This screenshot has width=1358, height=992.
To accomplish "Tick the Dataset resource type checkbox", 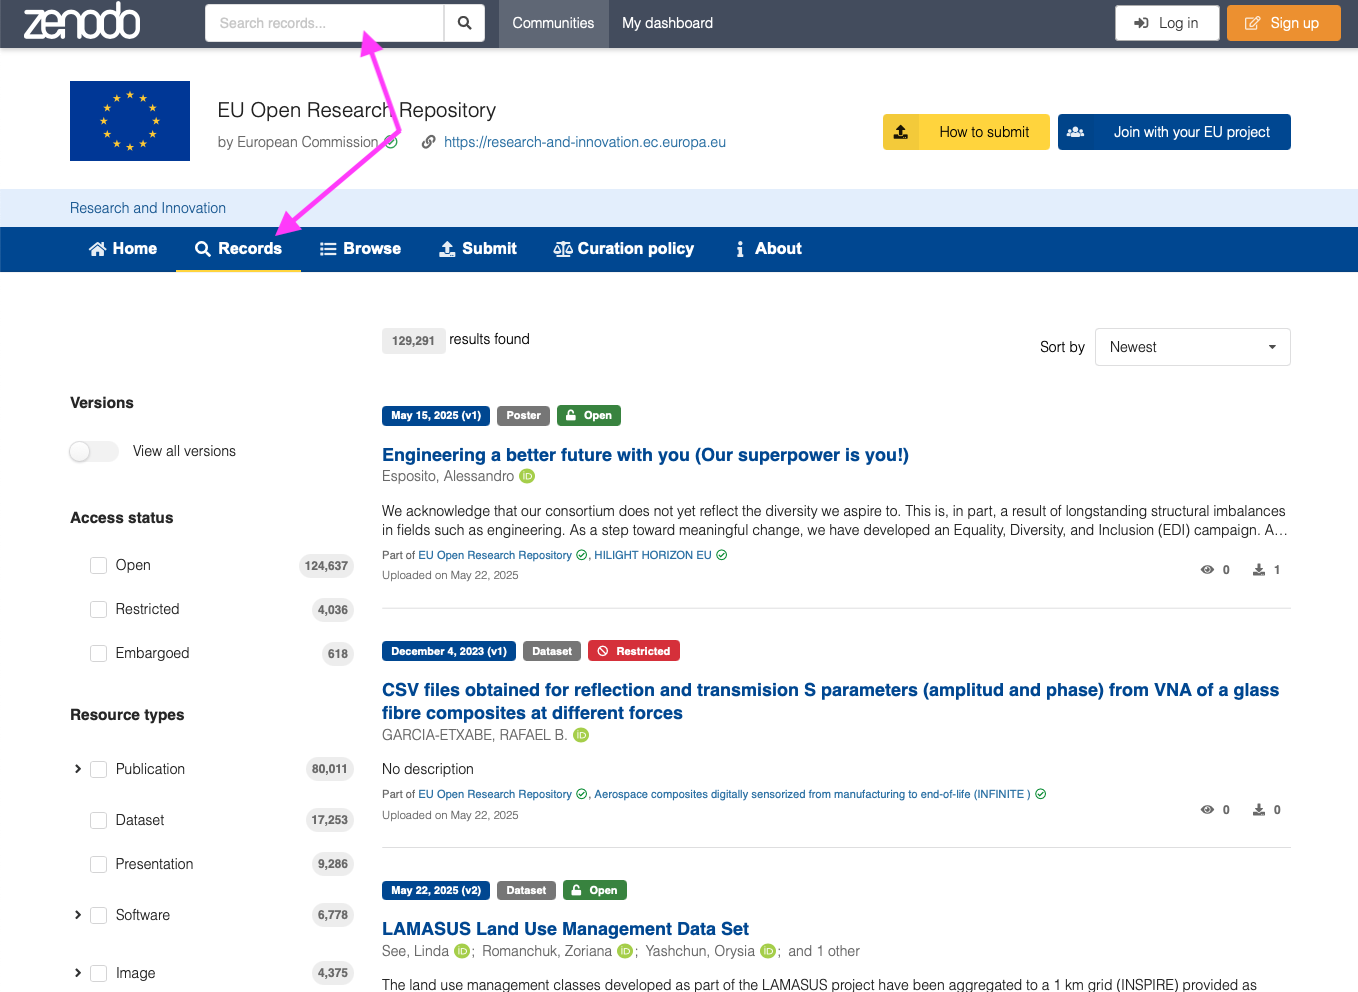I will 98,820.
